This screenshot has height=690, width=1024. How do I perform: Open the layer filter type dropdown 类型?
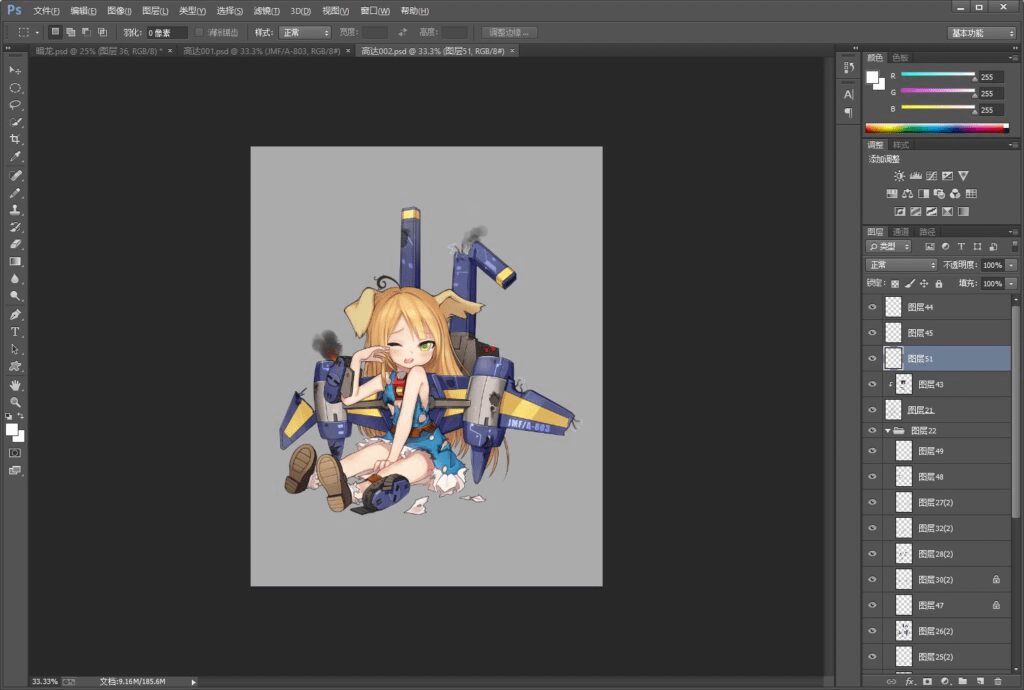(888, 246)
